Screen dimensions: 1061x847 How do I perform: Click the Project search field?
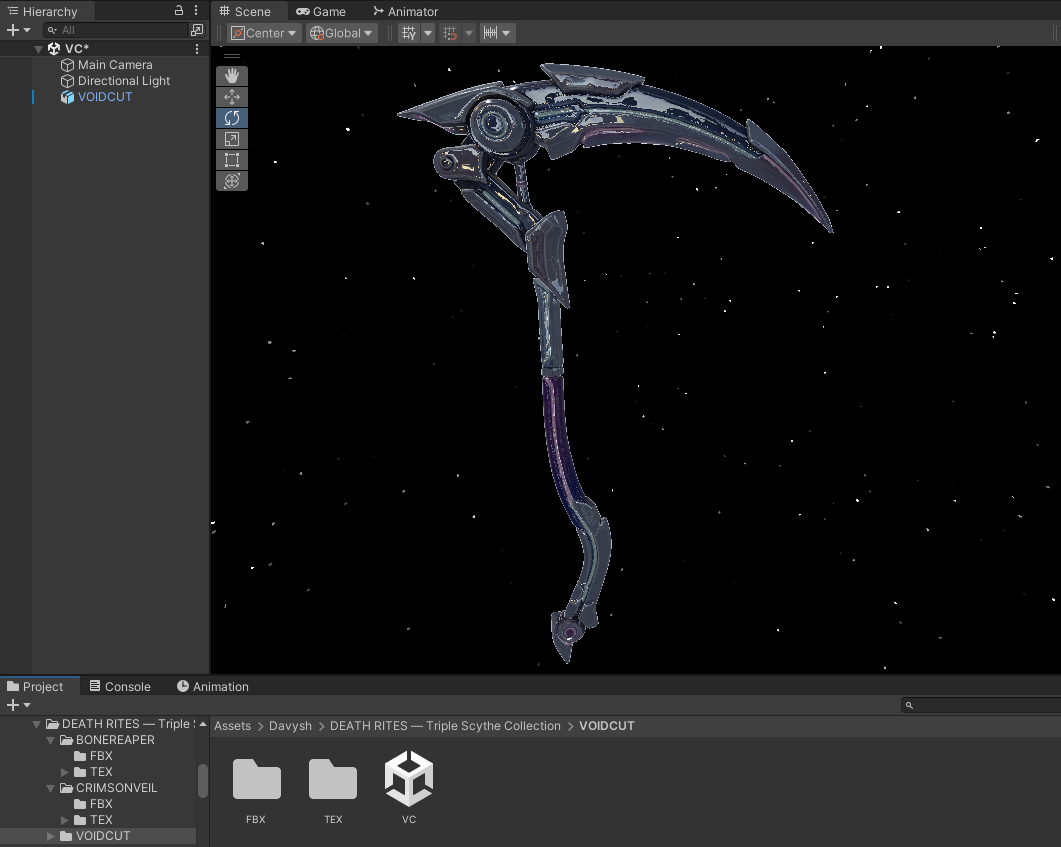click(981, 706)
